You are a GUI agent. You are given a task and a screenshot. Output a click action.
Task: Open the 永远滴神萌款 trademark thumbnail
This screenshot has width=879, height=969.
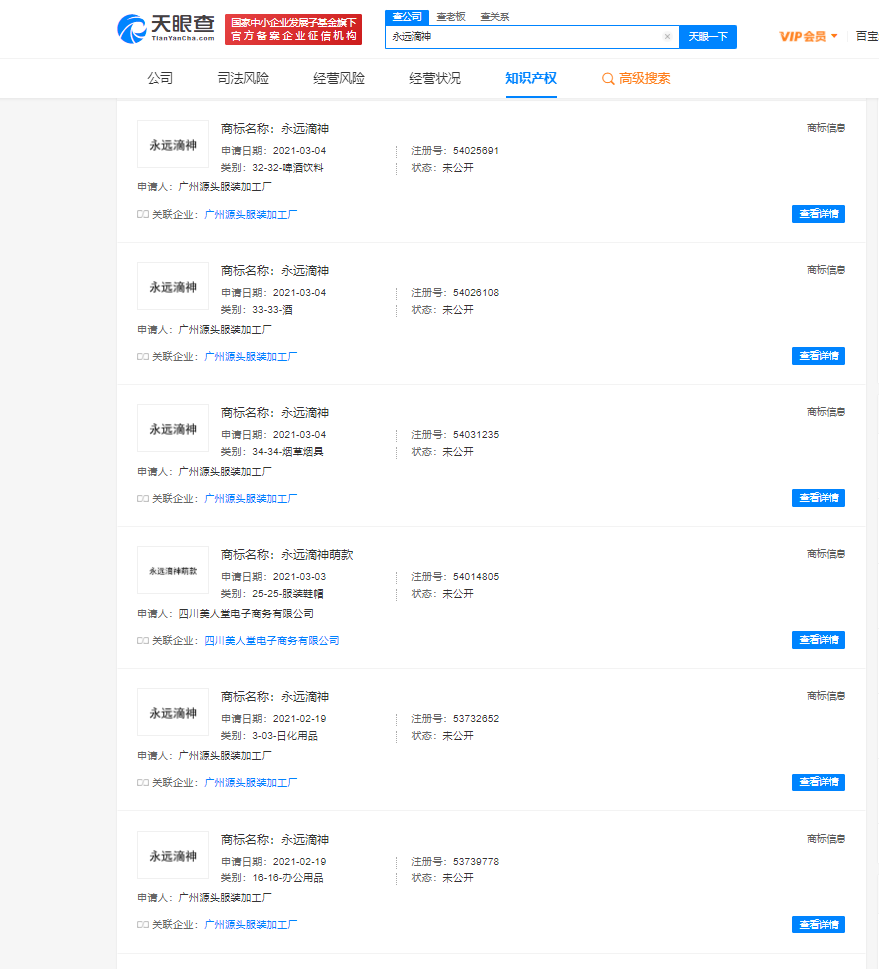(x=173, y=570)
